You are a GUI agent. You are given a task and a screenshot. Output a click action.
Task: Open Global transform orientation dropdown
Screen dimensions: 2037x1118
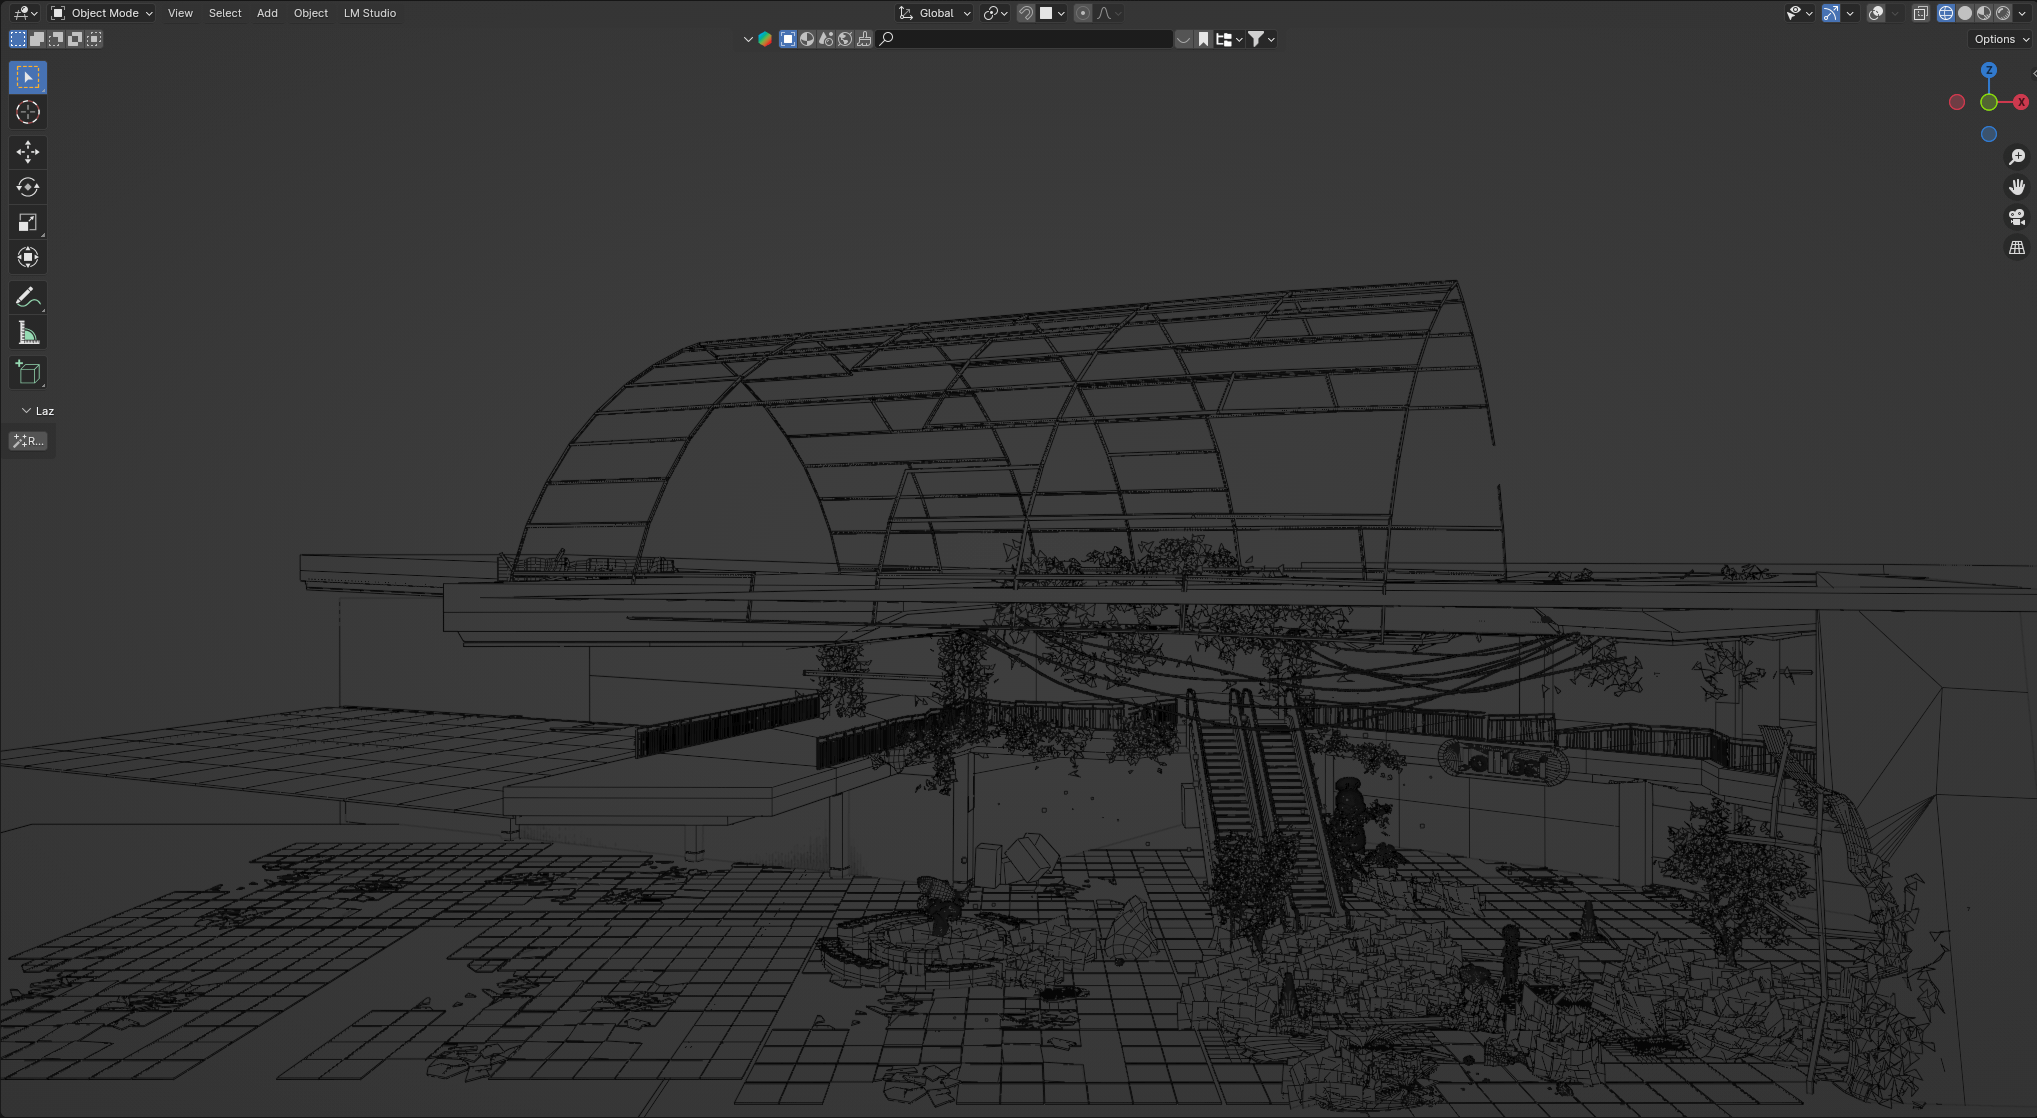click(935, 13)
